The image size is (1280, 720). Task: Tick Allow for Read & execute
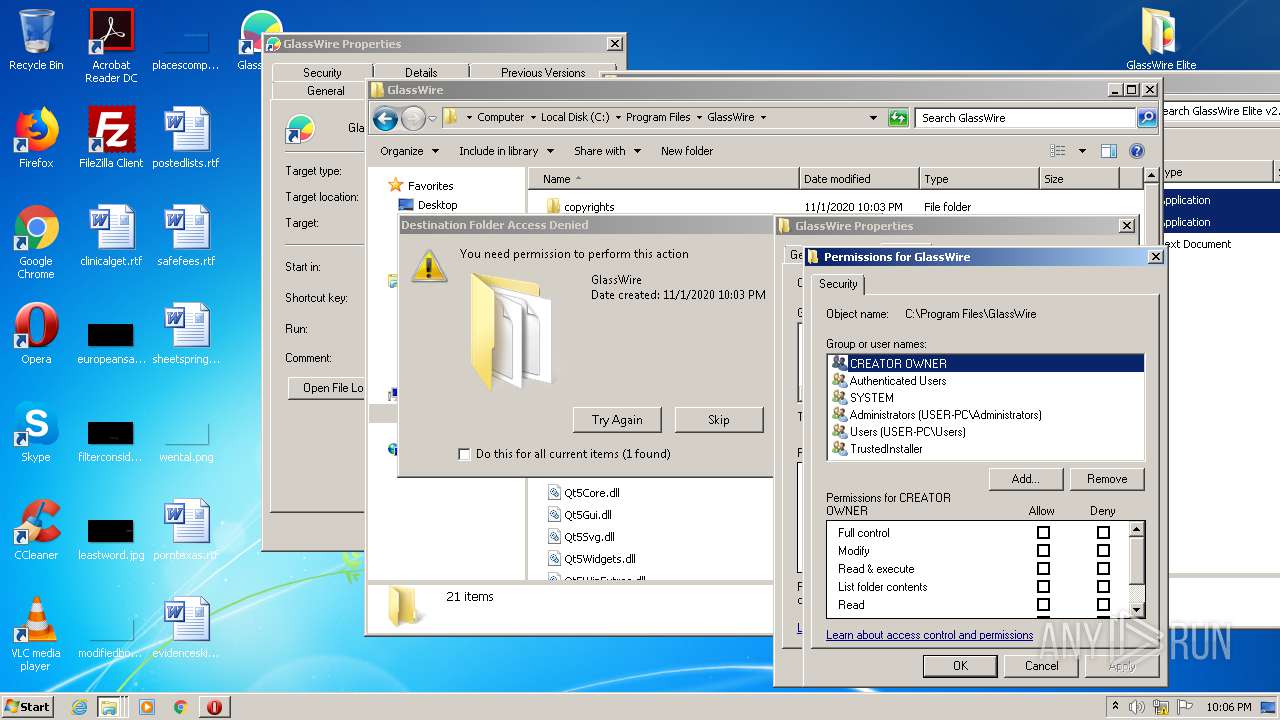pyautogui.click(x=1043, y=569)
